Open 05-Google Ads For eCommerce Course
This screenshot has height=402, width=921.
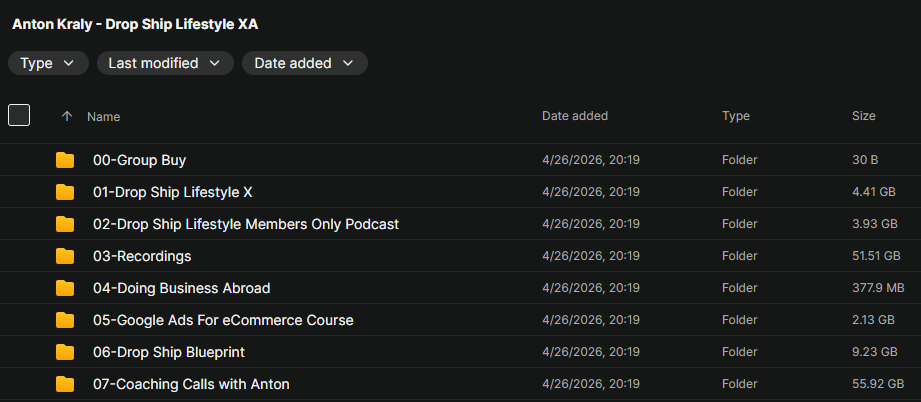(x=223, y=320)
